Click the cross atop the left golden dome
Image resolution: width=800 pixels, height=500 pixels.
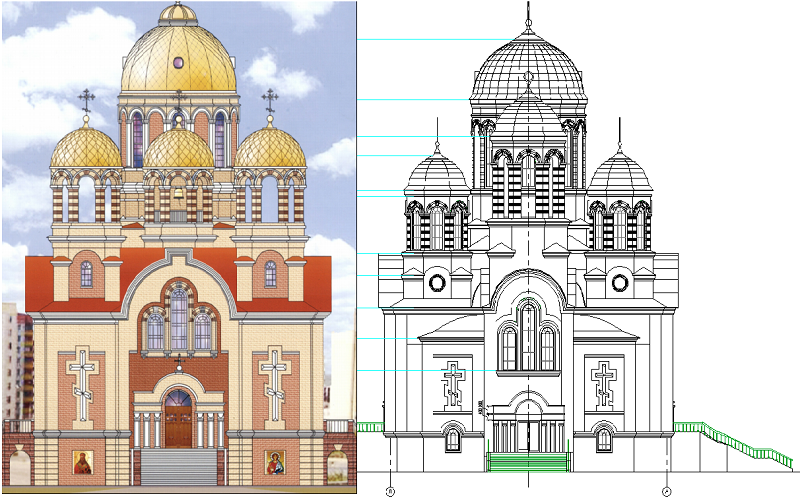(86, 100)
